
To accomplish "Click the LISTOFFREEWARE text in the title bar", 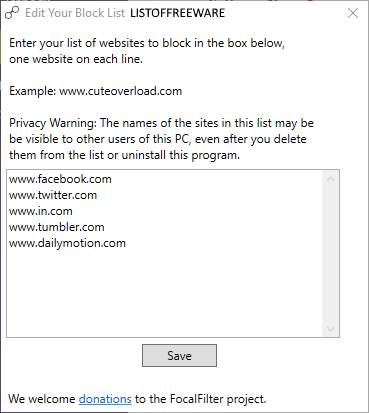I will pyautogui.click(x=178, y=13).
